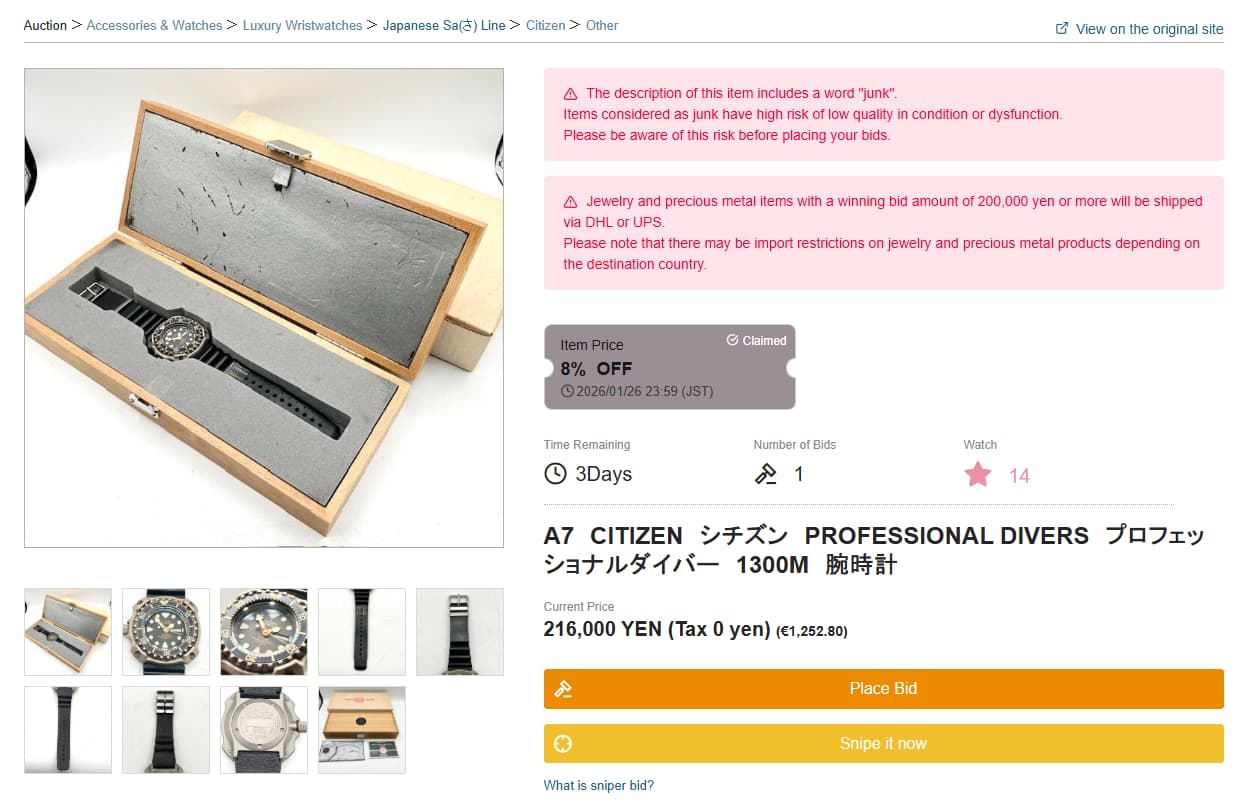1256x808 pixels.
Task: Click the clock icon beside 3Days
Action: (x=555, y=474)
